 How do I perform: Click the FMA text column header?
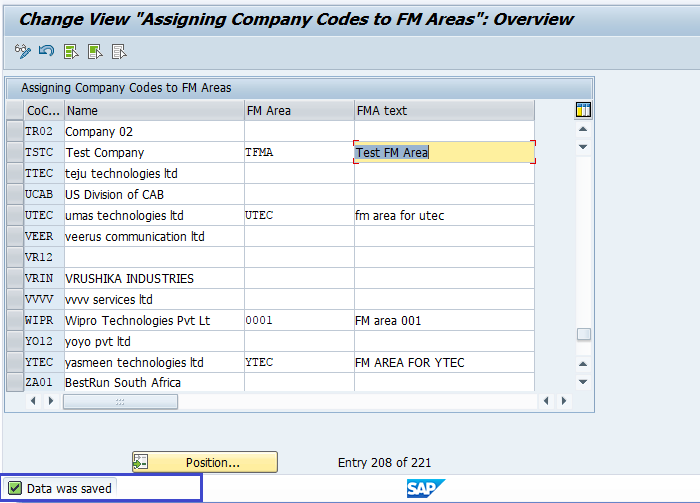[x=443, y=111]
